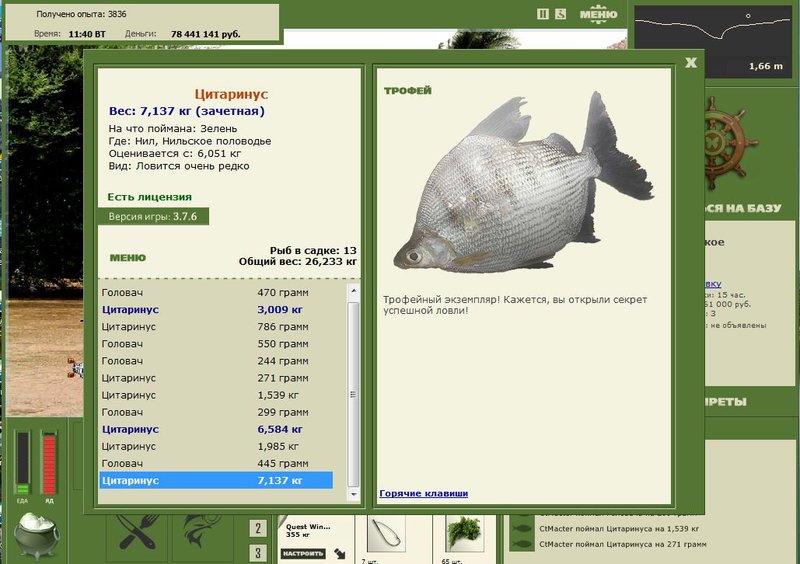Select highlighted Цитаринус 7,137 кг row
This screenshot has width=800, height=564.
[217, 480]
